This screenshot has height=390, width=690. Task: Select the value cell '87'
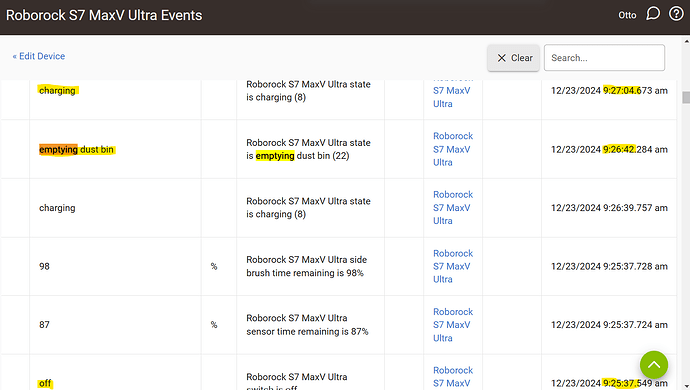44,325
